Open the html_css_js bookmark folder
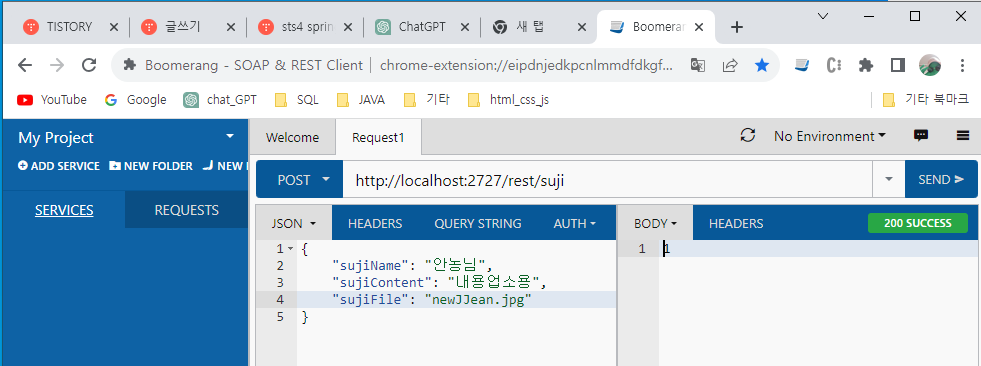 coord(509,99)
